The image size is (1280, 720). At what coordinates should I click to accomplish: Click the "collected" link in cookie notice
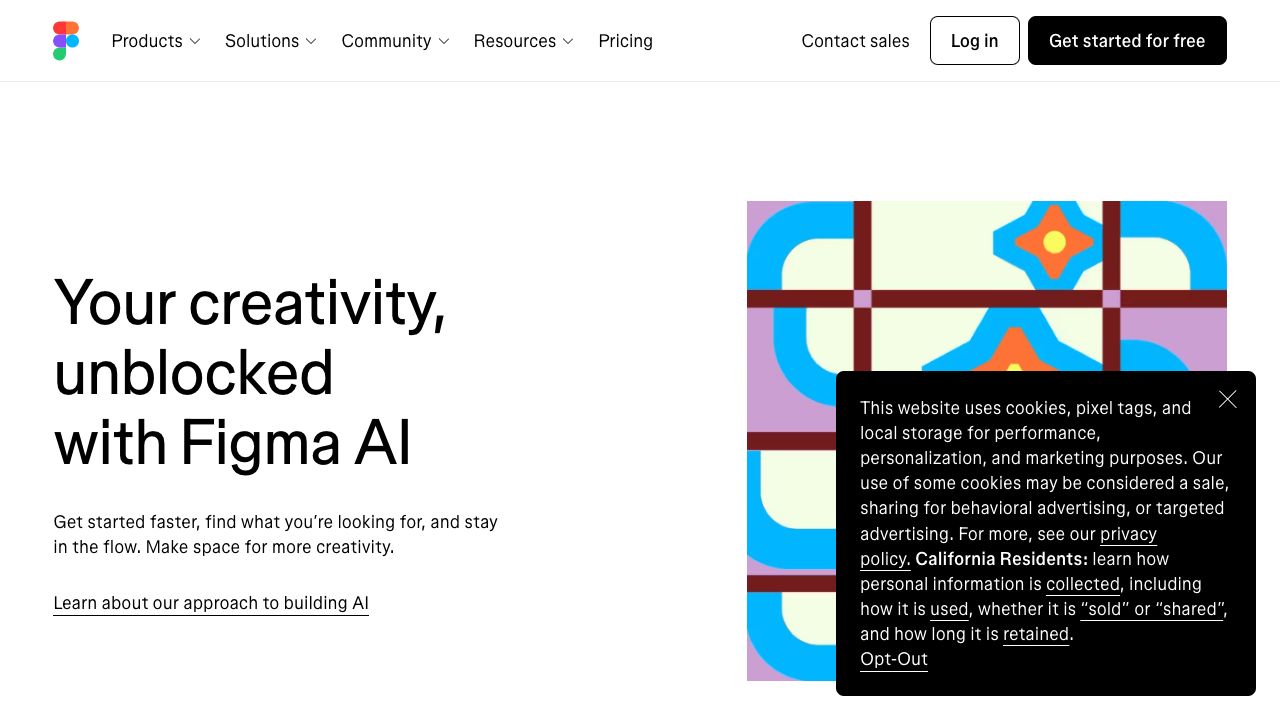click(1083, 584)
